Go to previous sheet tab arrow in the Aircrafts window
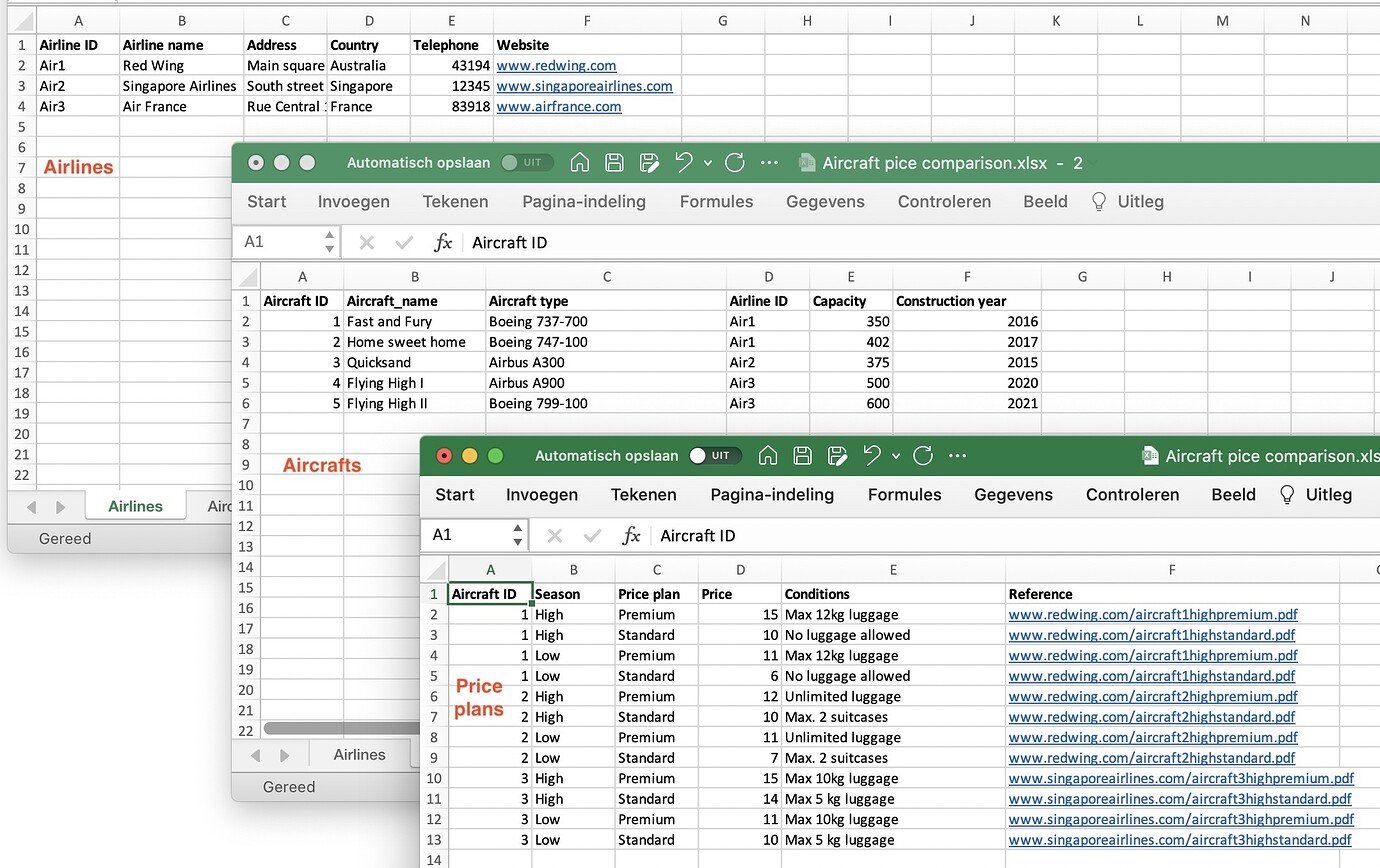This screenshot has width=1380, height=868. (255, 755)
